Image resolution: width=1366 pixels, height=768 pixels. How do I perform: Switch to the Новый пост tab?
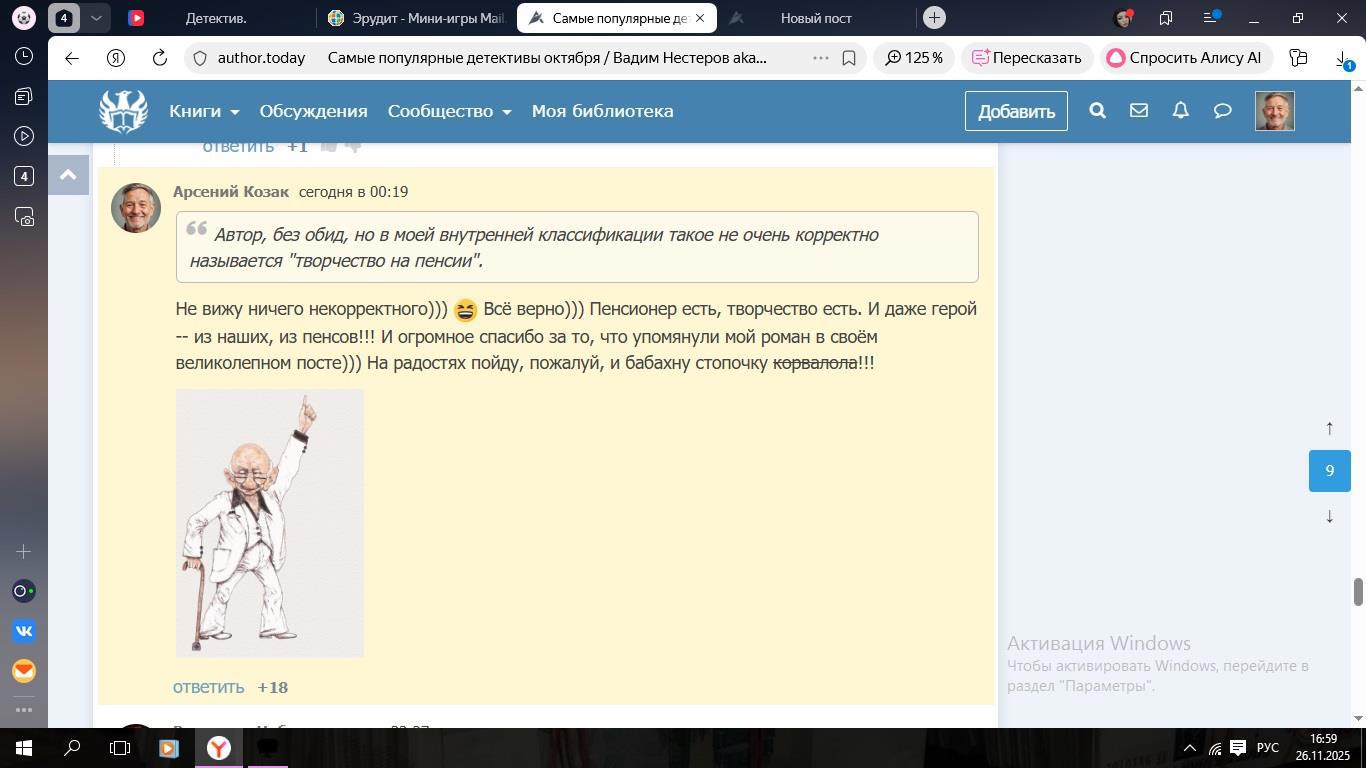pyautogui.click(x=815, y=18)
